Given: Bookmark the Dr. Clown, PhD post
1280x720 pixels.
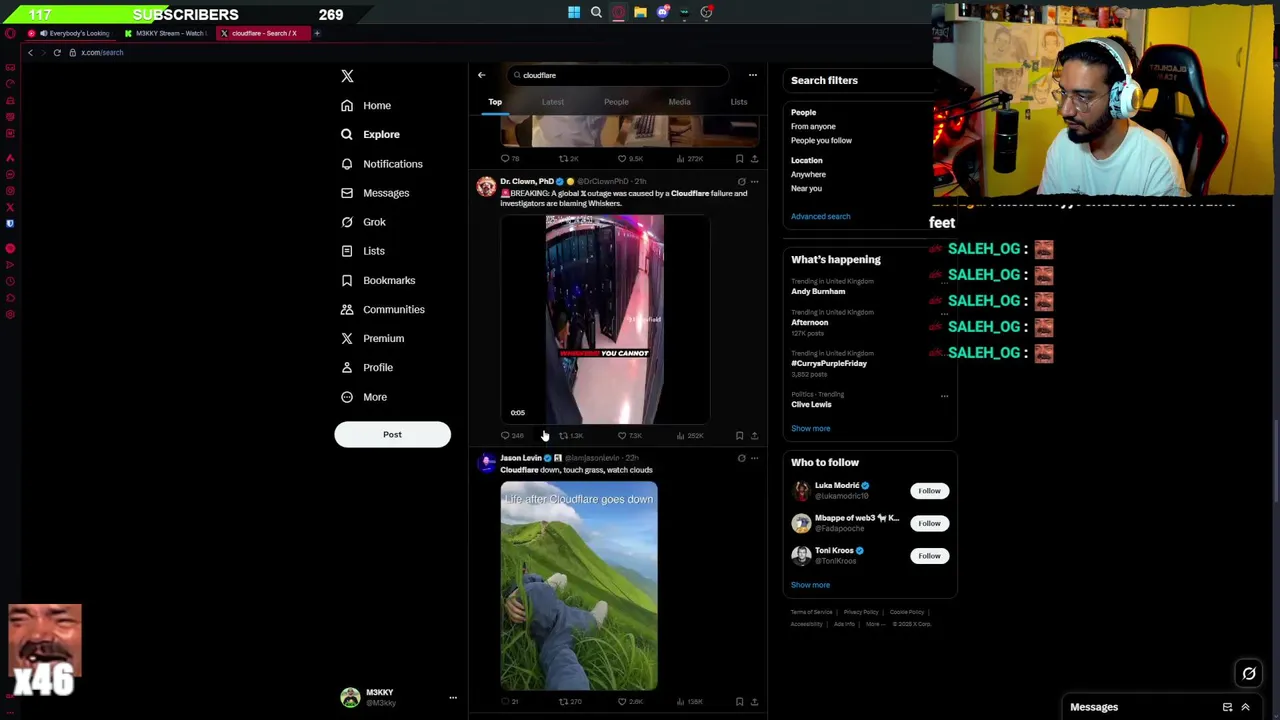Looking at the screenshot, I should pyautogui.click(x=739, y=436).
